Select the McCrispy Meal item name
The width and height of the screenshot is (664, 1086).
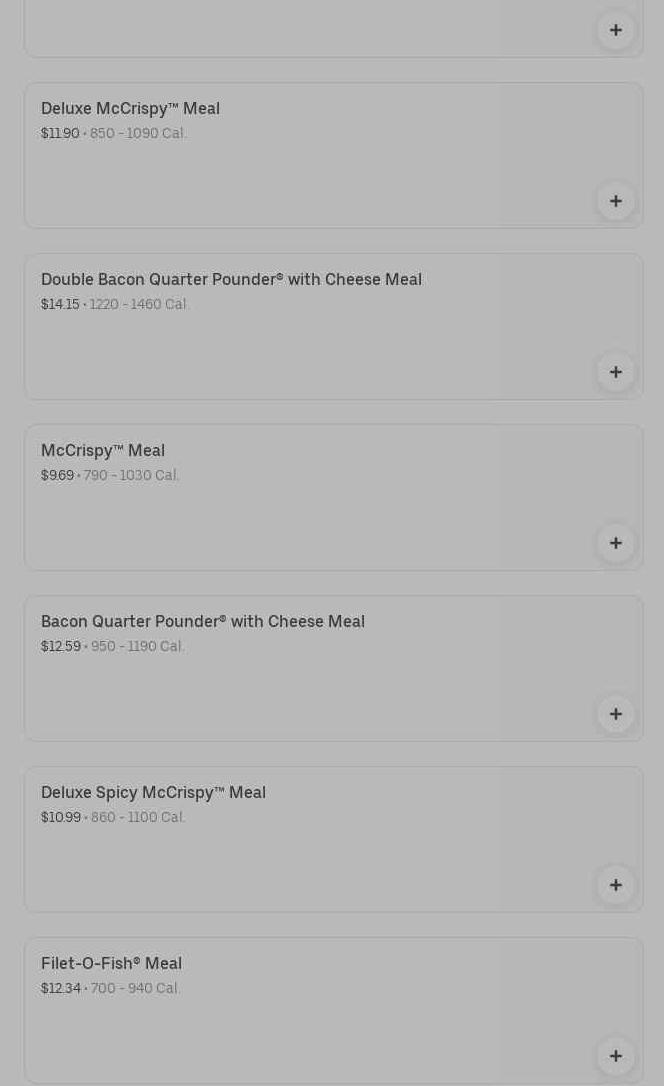pos(103,450)
